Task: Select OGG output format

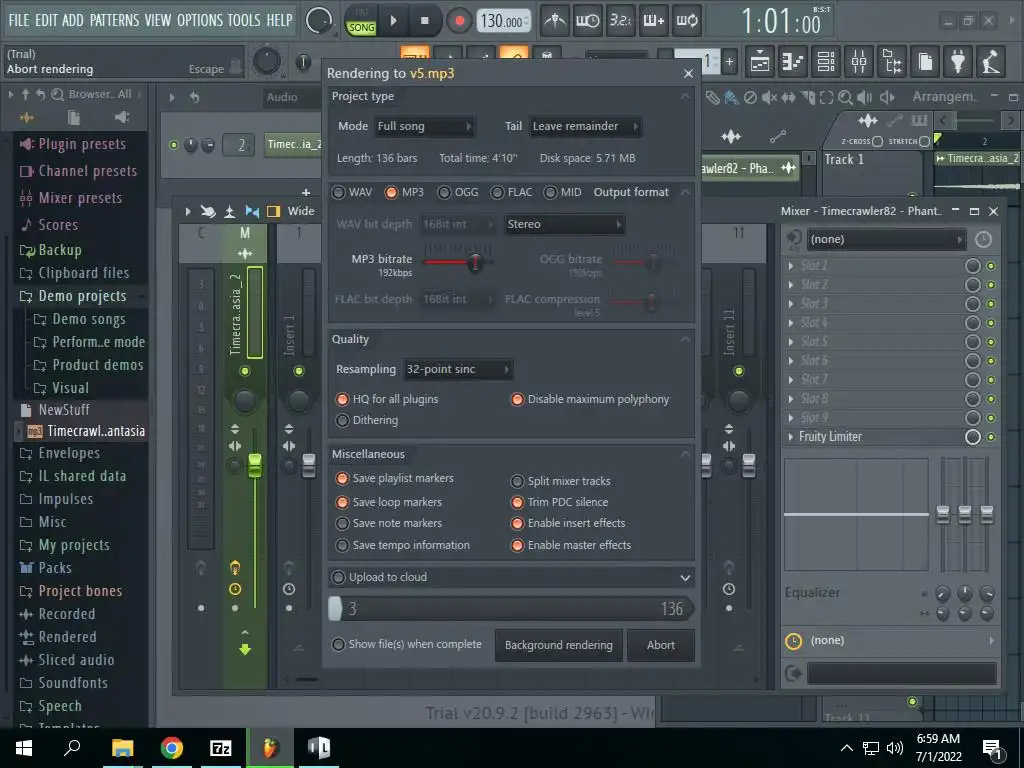Action: click(458, 192)
